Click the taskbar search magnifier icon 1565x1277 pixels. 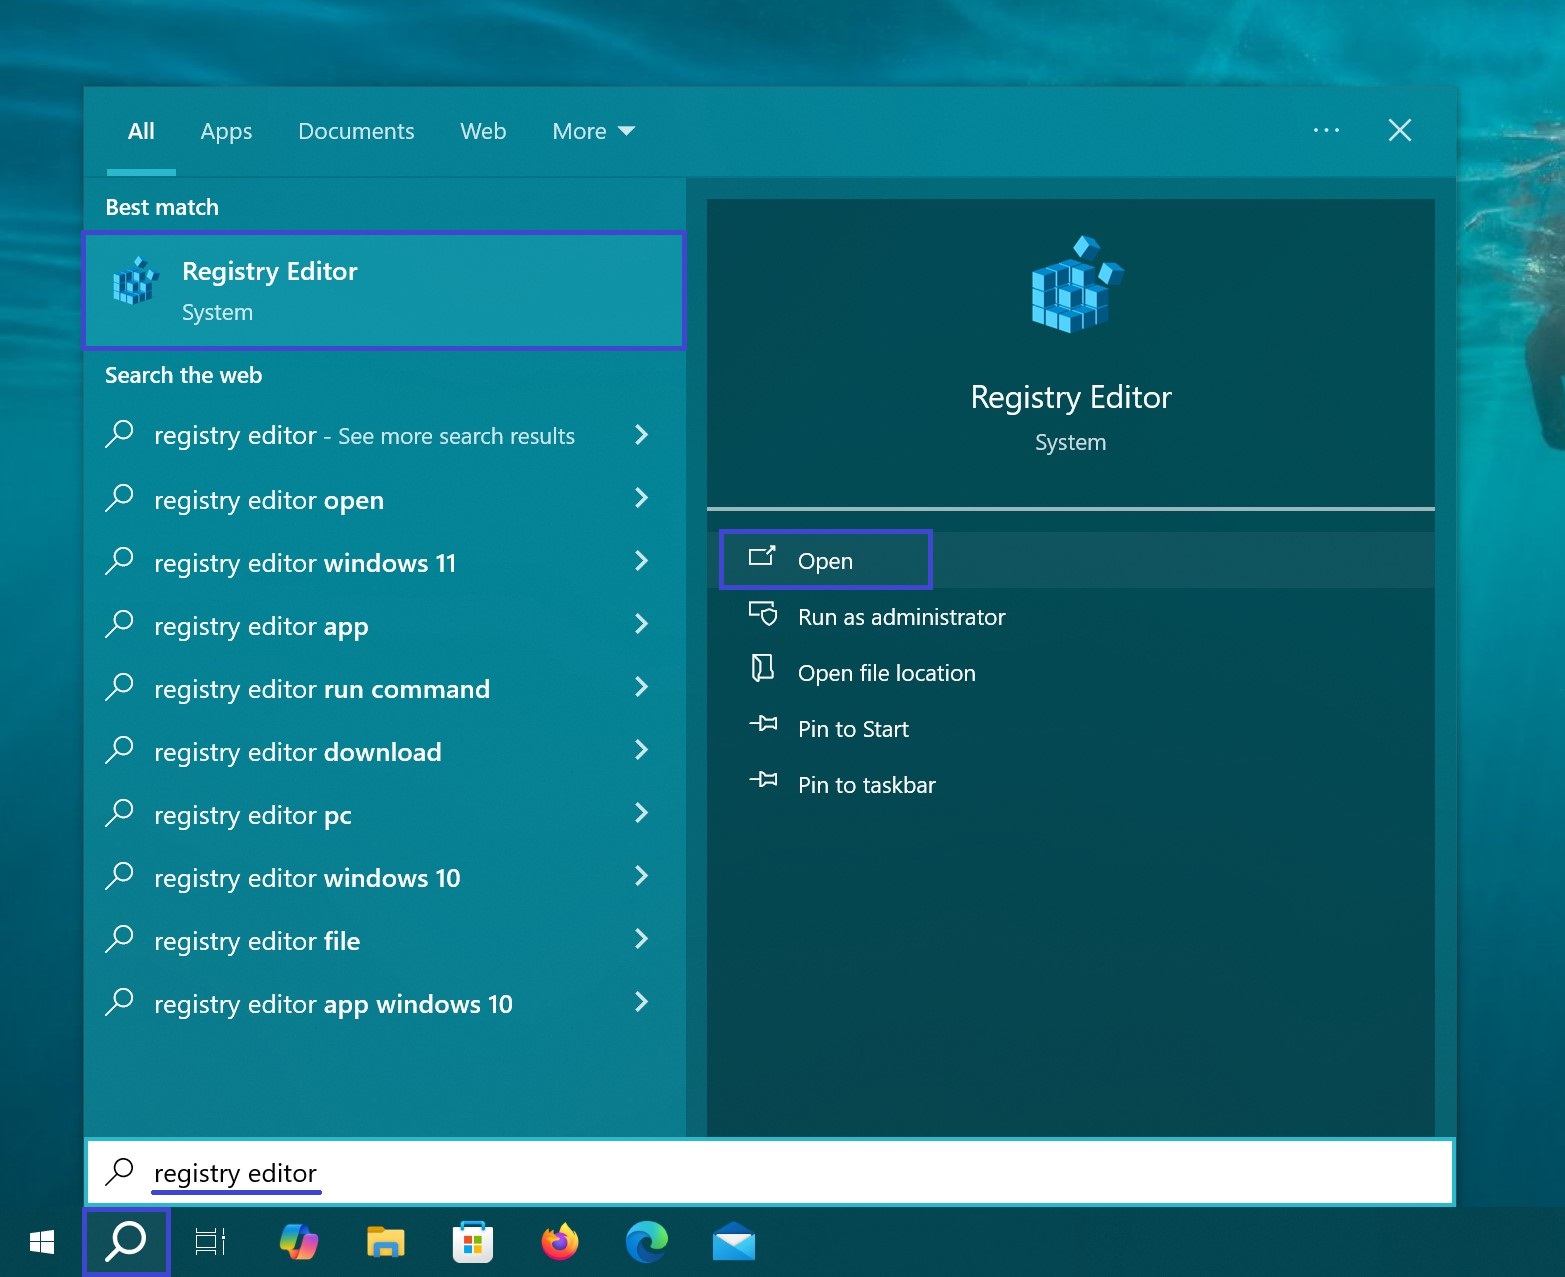tap(127, 1242)
